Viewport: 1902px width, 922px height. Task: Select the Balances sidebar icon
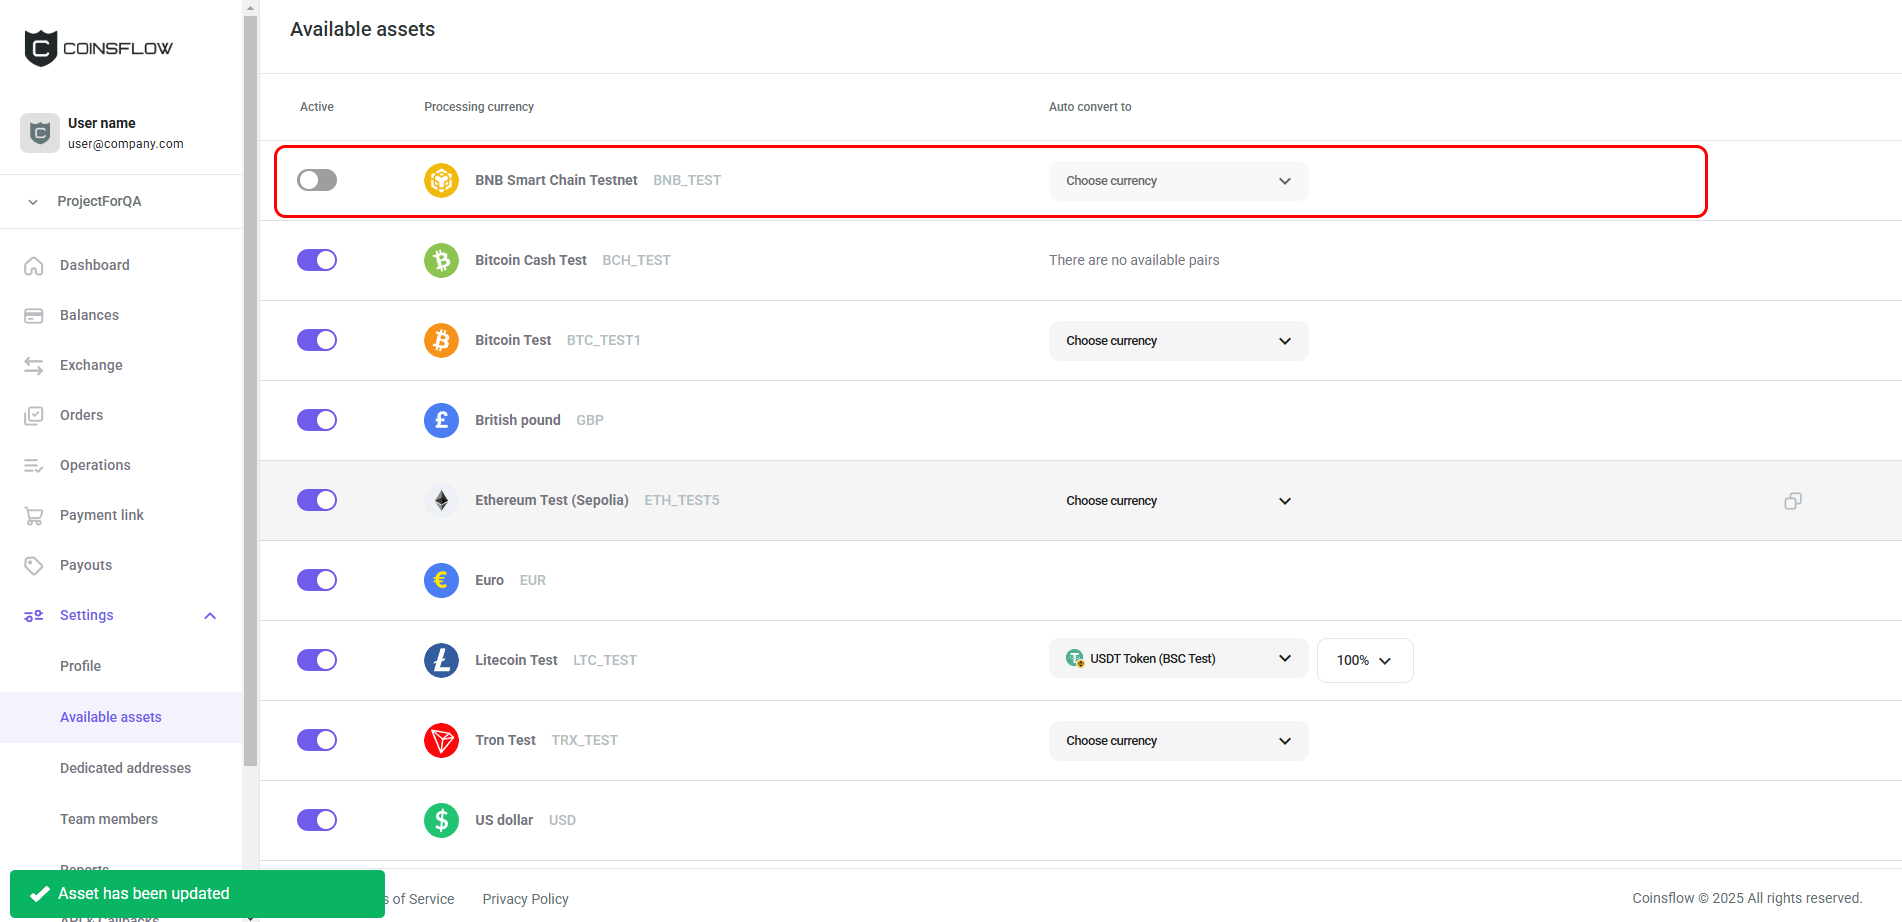click(x=33, y=314)
